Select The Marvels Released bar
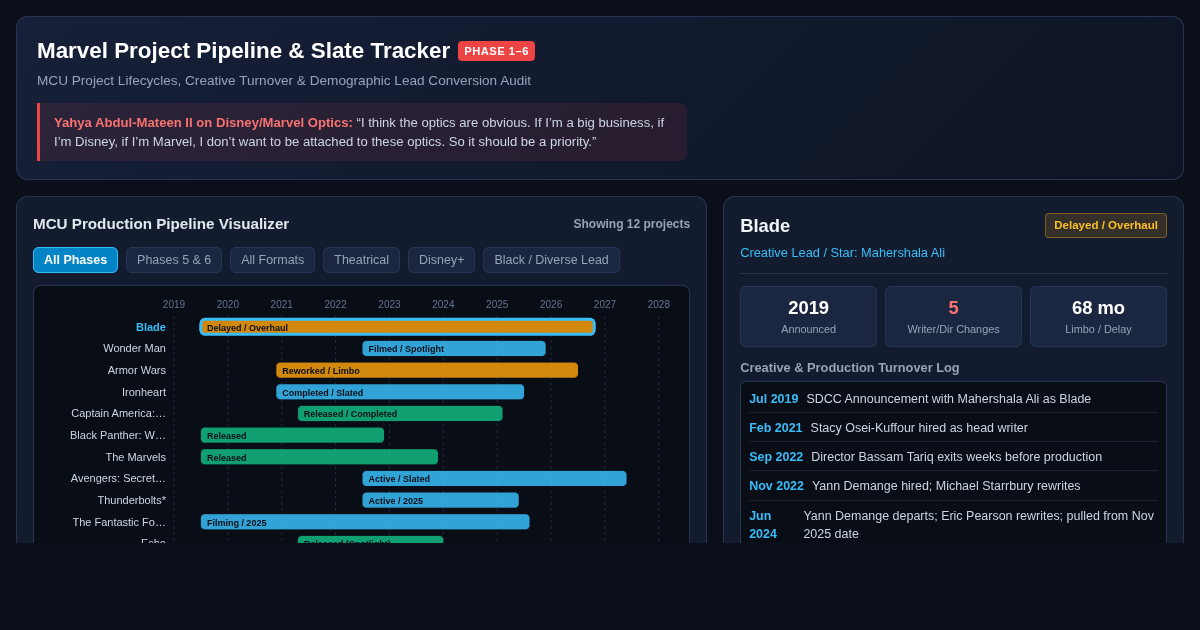Viewport: 1200px width, 630px height. tap(319, 457)
